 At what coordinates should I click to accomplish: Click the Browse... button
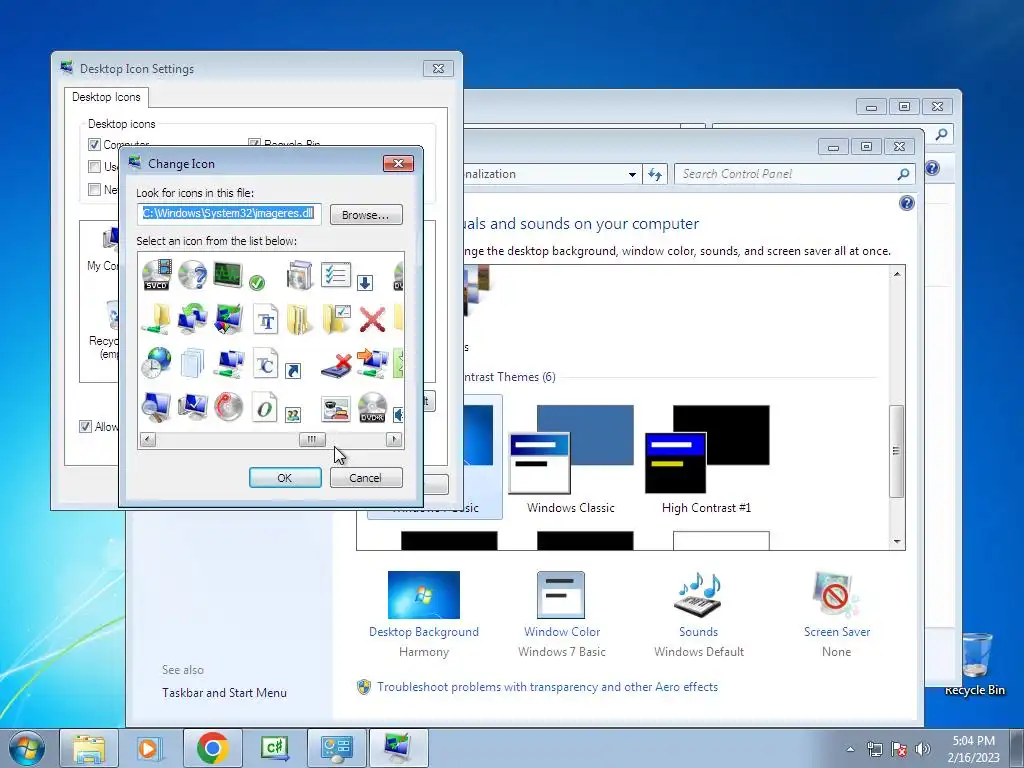366,215
